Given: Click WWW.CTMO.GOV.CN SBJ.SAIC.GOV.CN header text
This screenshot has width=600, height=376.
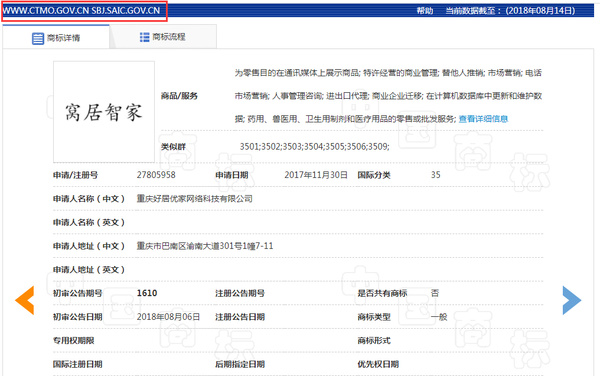Looking at the screenshot, I should 81,10.
